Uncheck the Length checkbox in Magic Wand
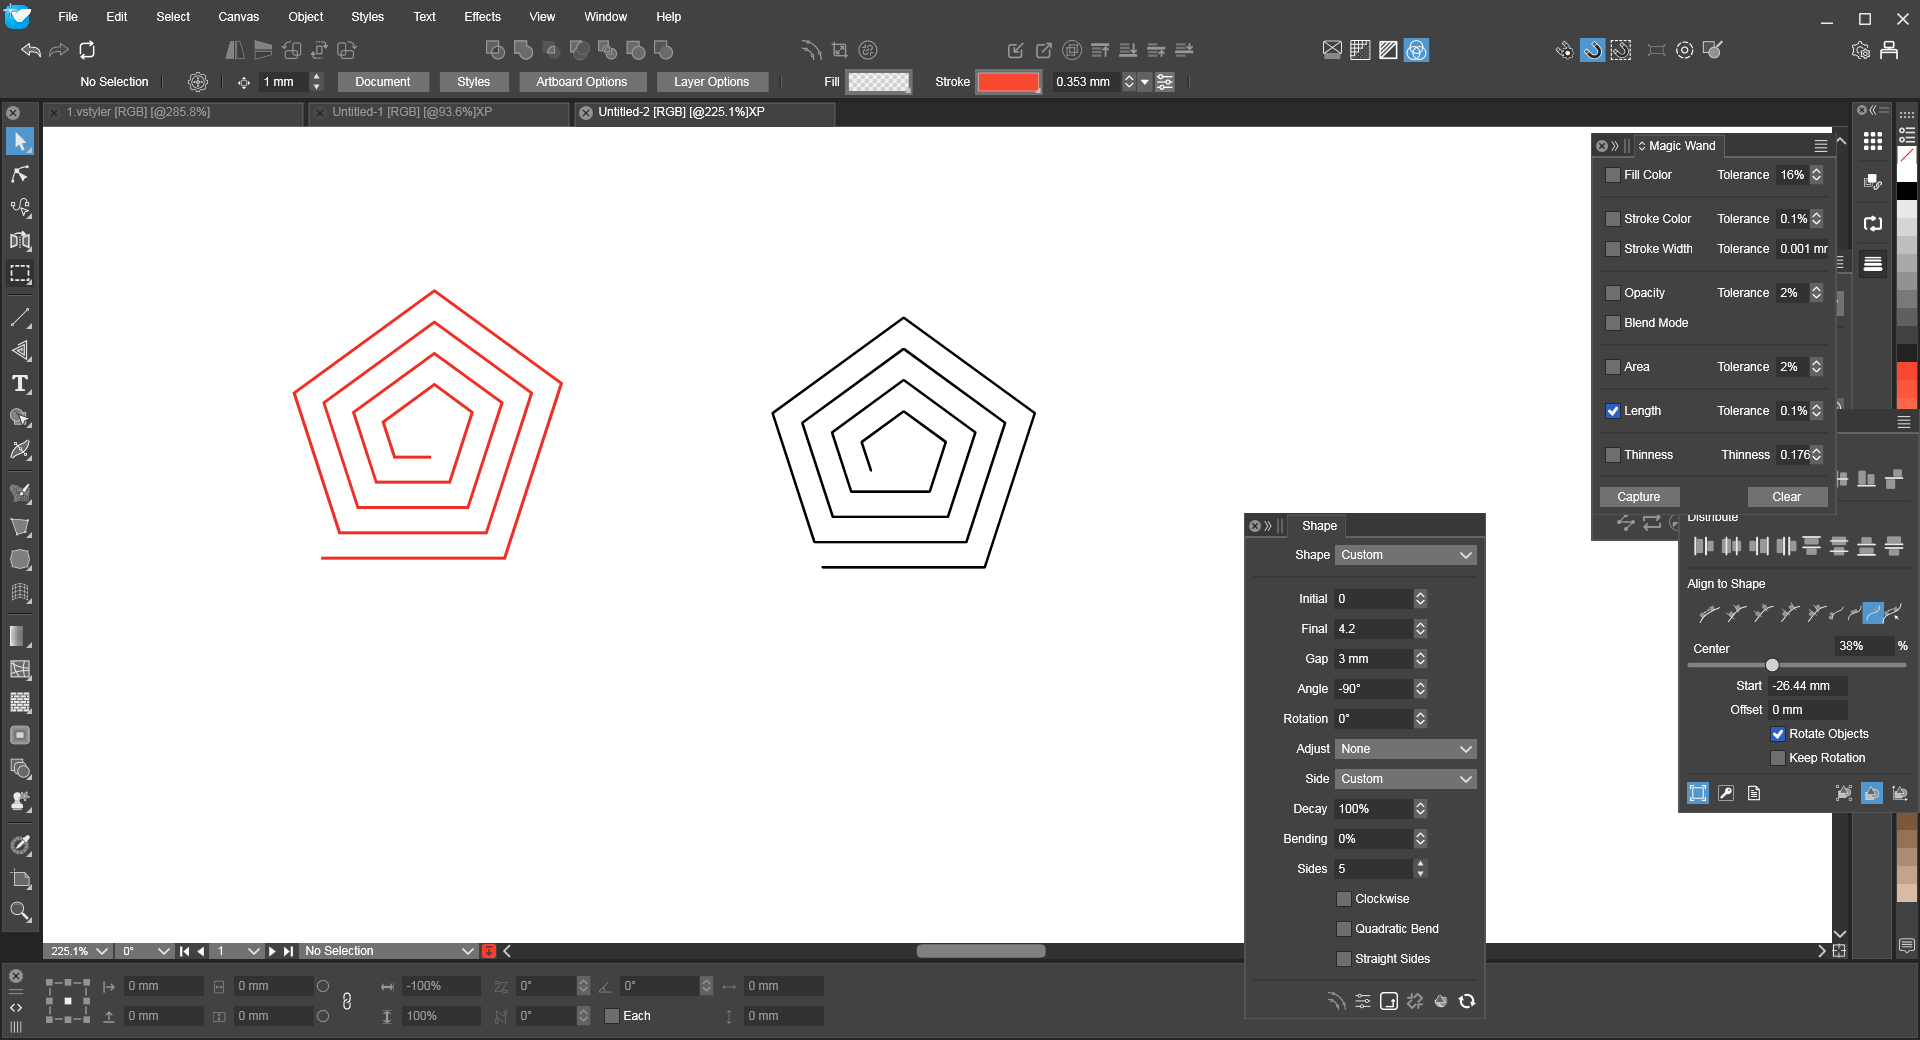The image size is (1920, 1040). (1612, 411)
